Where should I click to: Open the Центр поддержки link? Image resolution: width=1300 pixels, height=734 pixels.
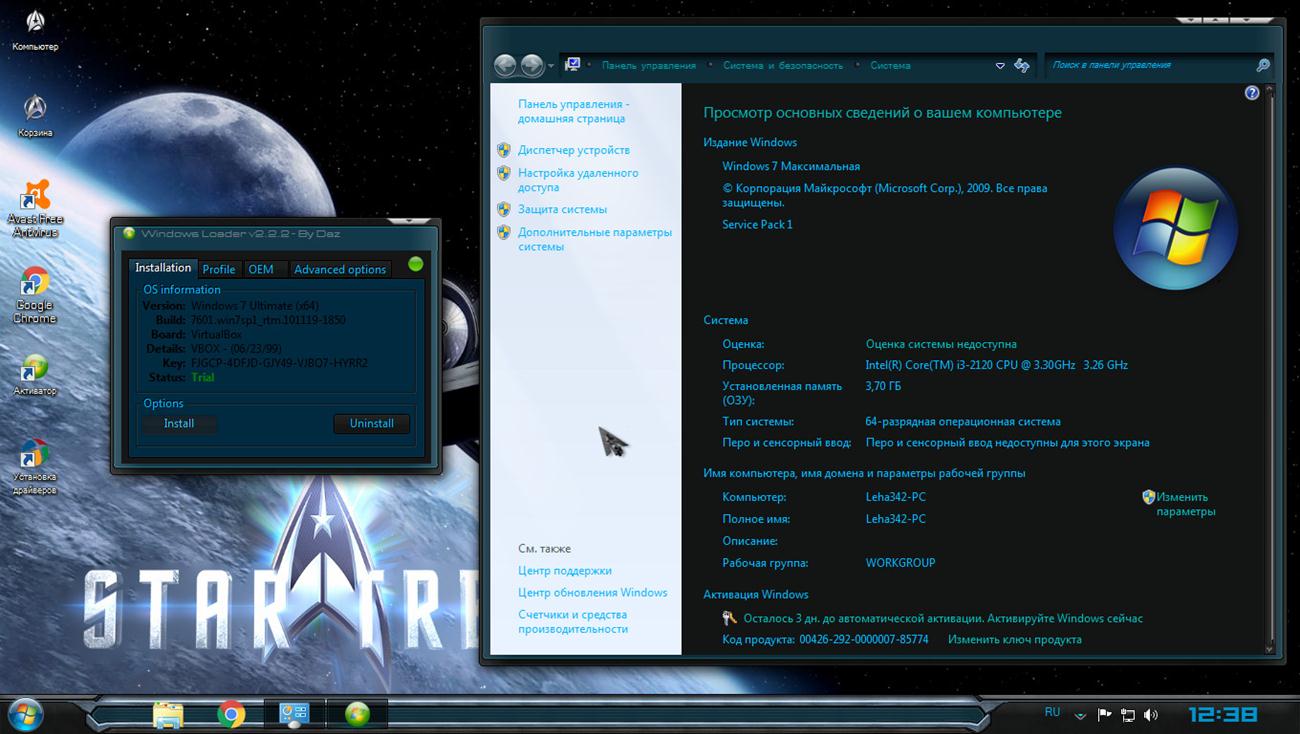(x=565, y=570)
